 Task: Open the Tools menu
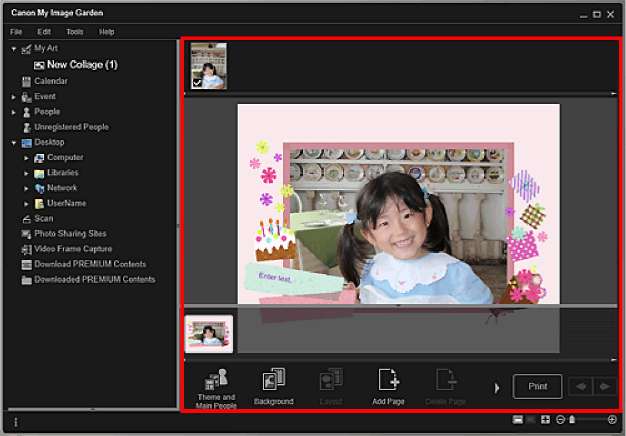click(75, 32)
